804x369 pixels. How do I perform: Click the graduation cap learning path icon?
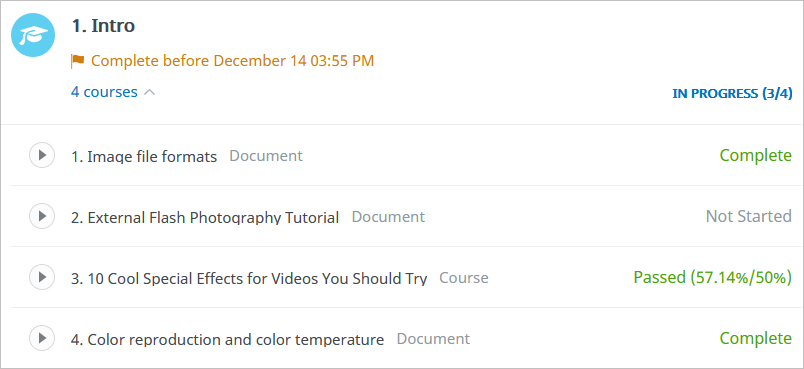pos(33,35)
